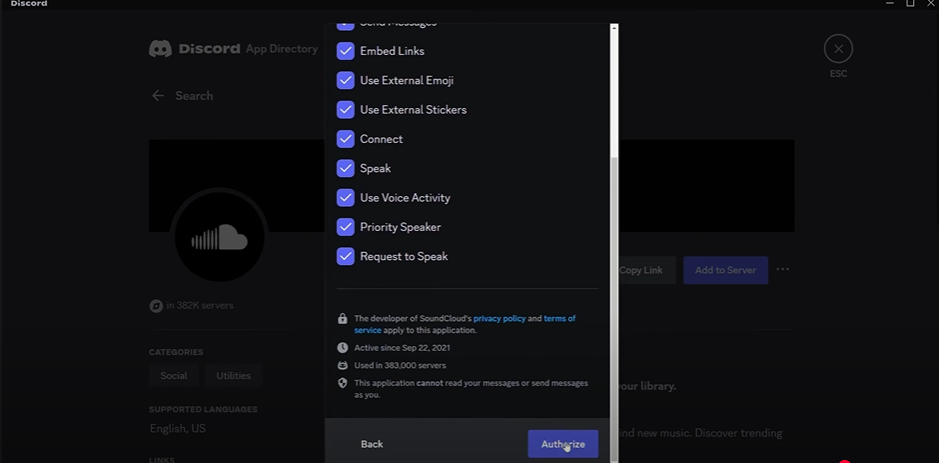
Task: Click the SoundCloud app avatar
Action: pos(219,235)
